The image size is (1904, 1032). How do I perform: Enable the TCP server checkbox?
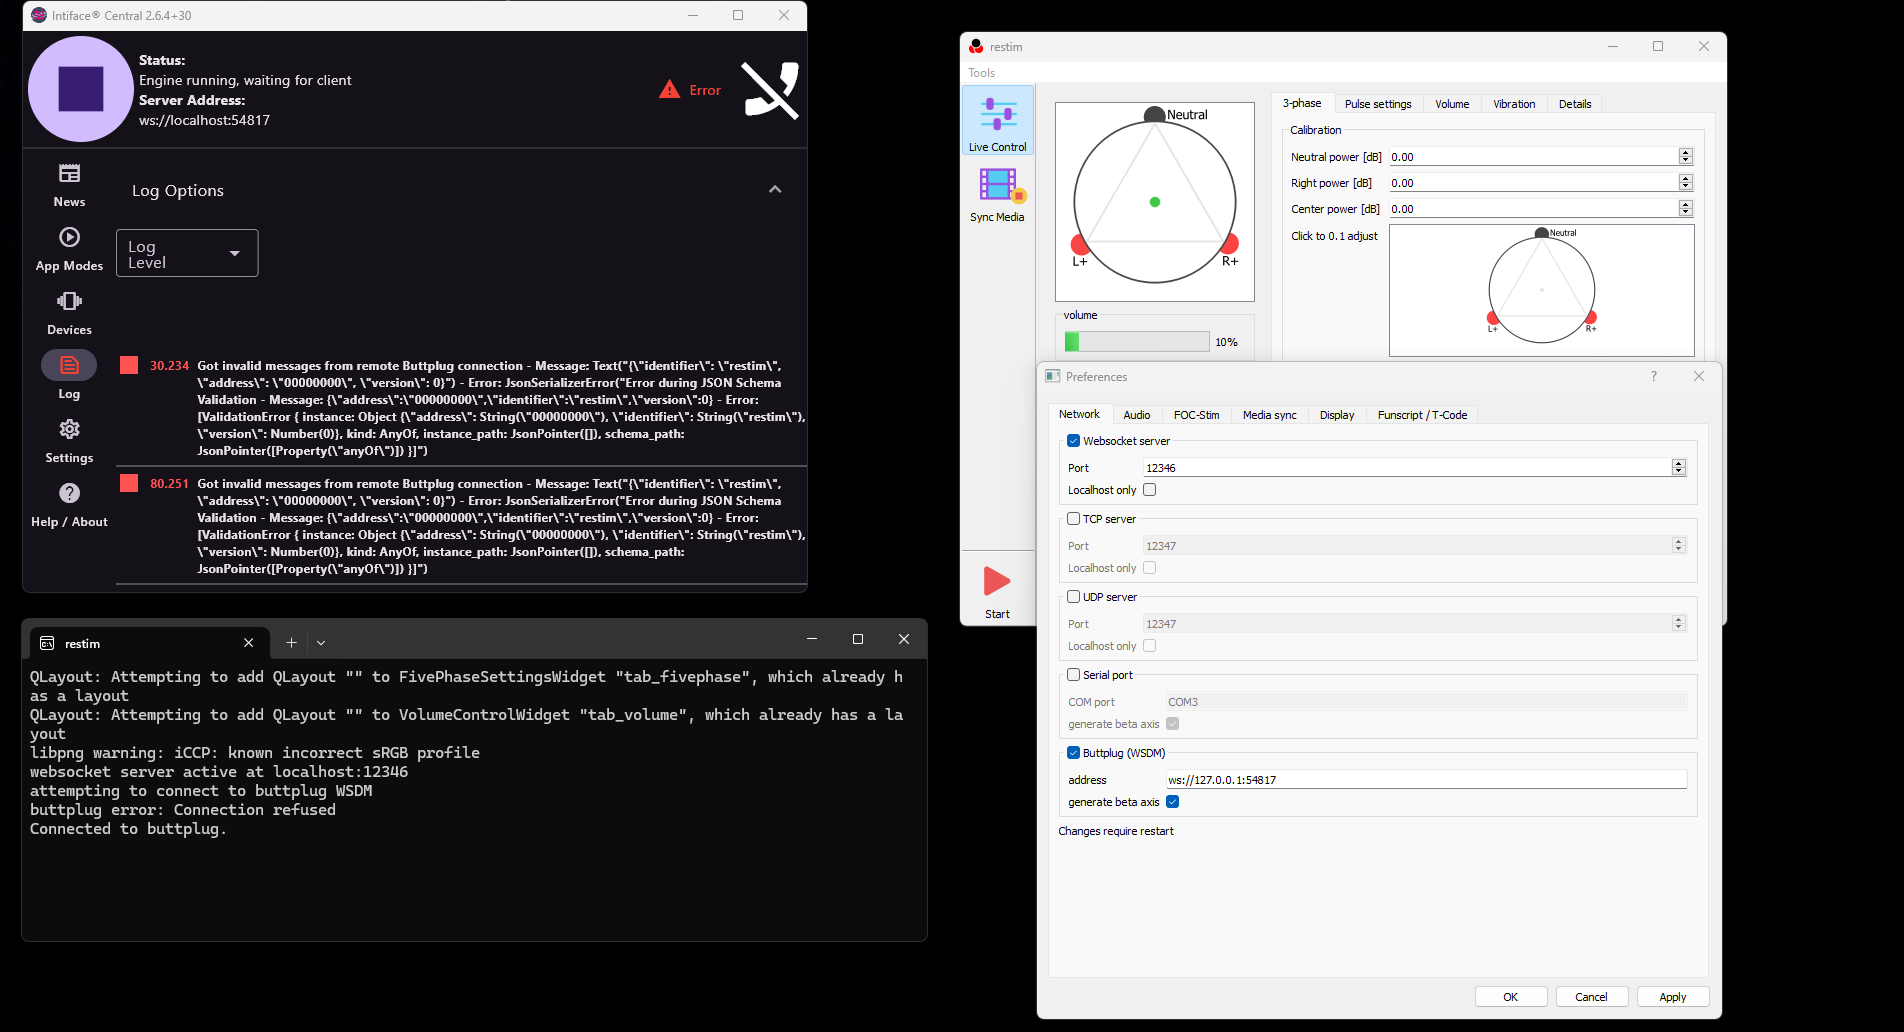tap(1073, 519)
